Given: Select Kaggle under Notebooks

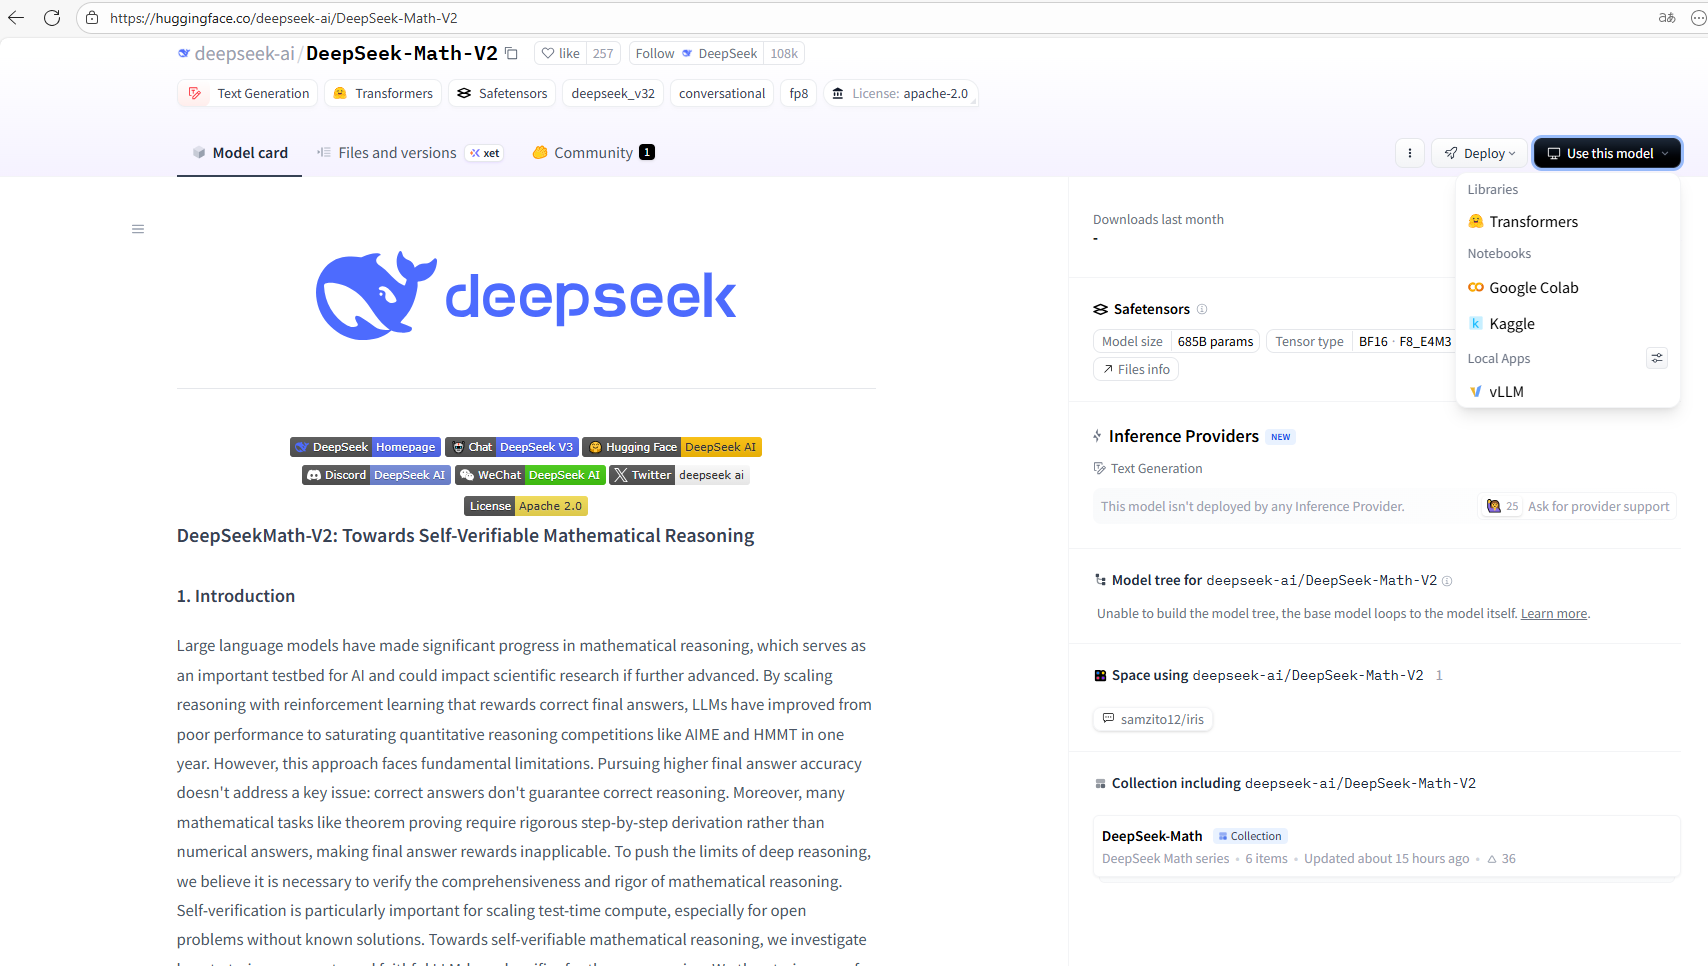Looking at the screenshot, I should click(x=1513, y=323).
